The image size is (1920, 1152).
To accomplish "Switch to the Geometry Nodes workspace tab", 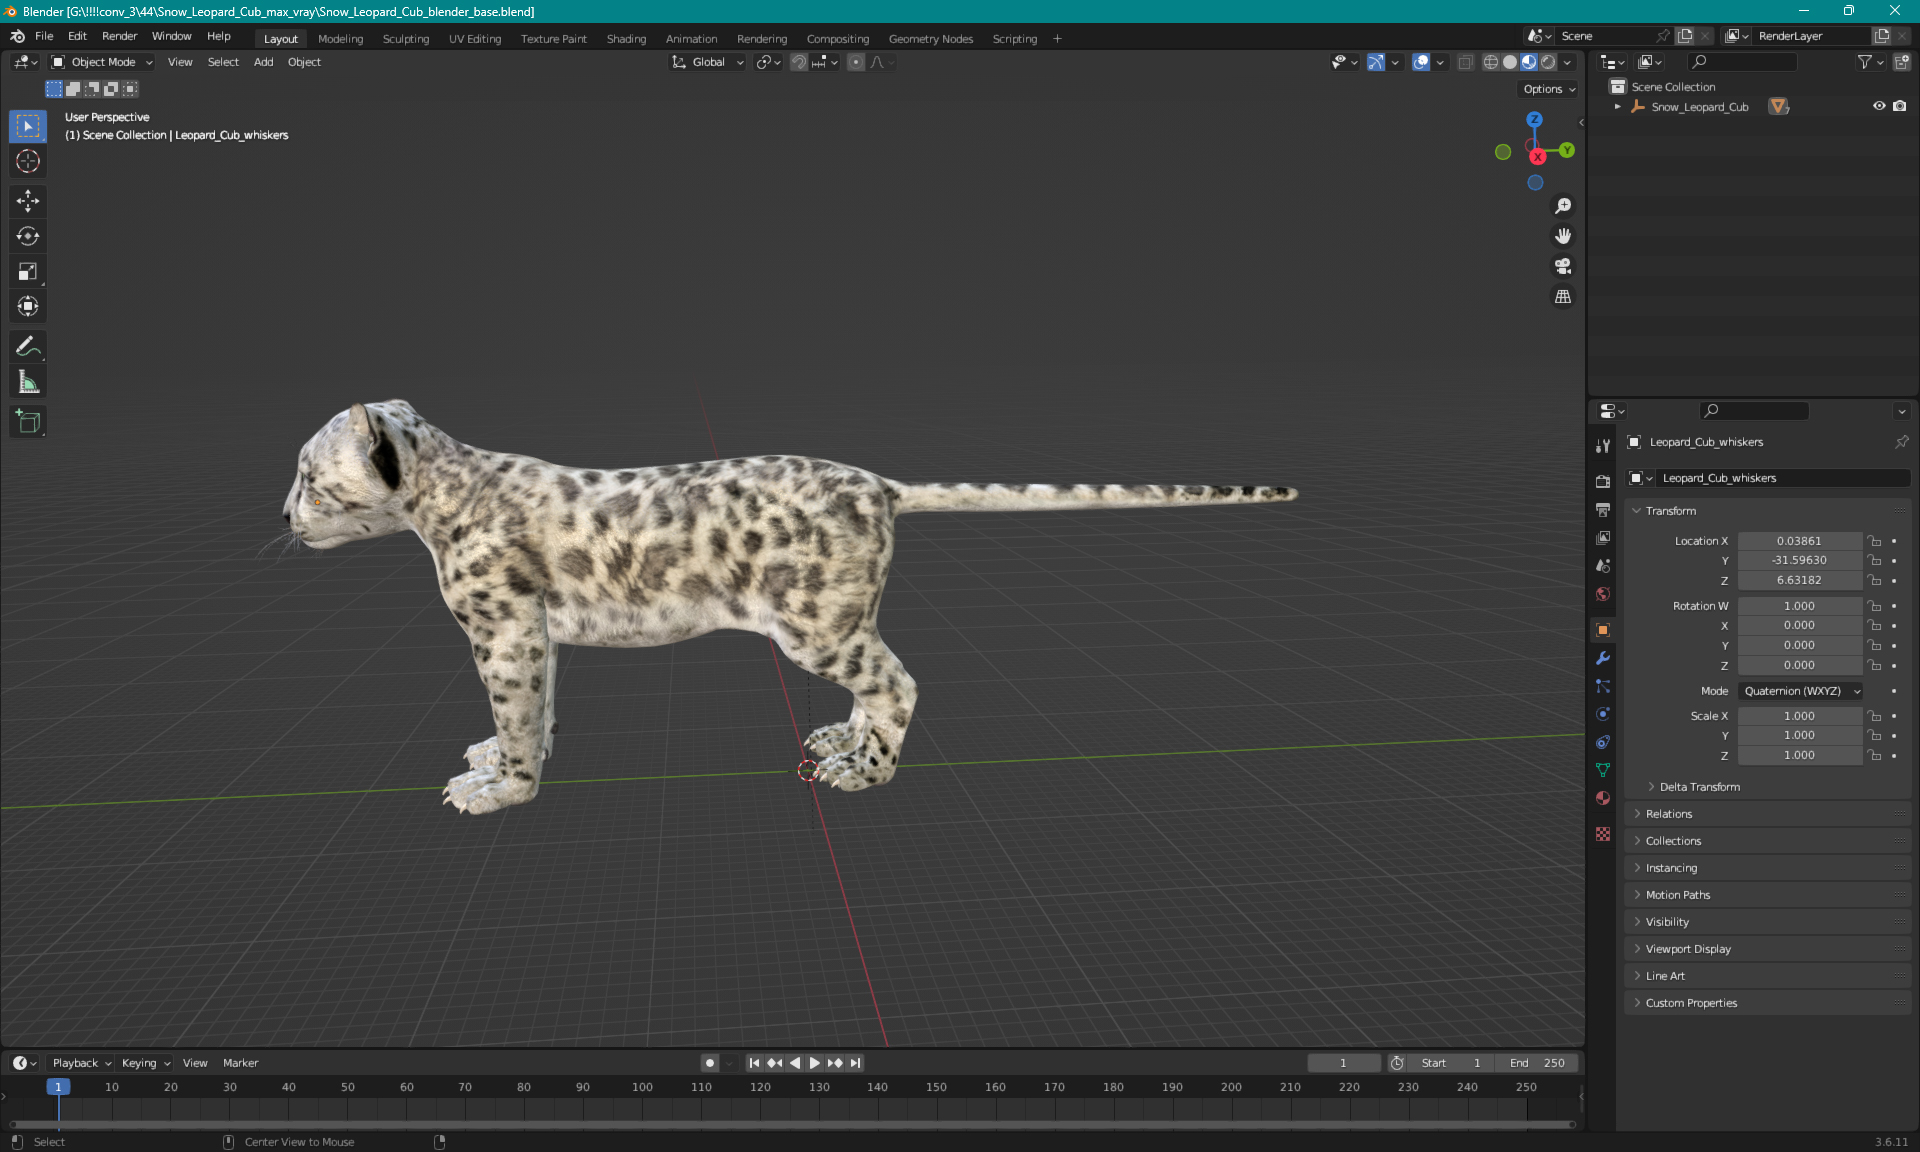I will click(930, 39).
